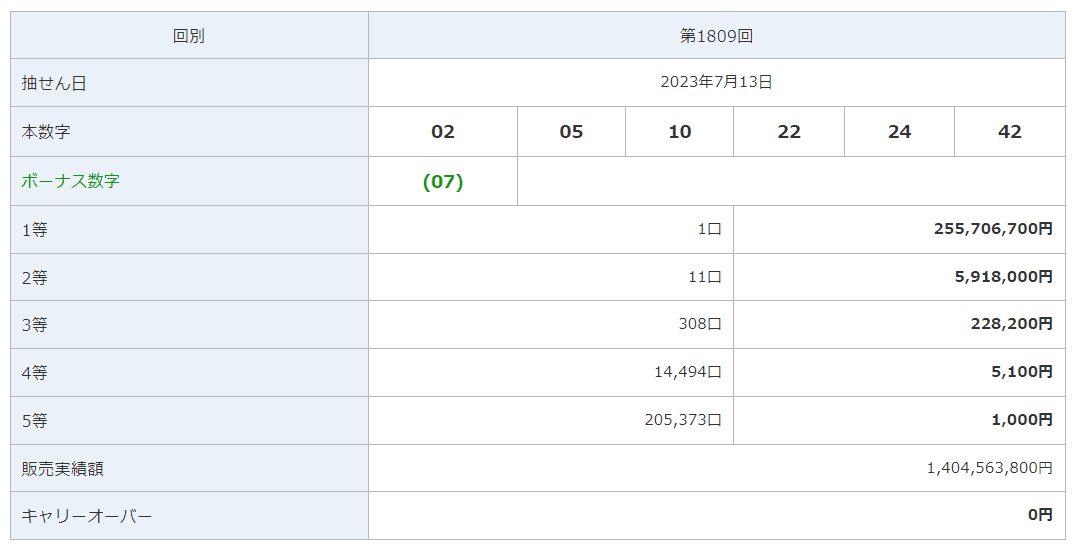Click the 2等 prize amount 5,918,000円
The width and height of the screenshot is (1079, 553).
click(x=1003, y=277)
